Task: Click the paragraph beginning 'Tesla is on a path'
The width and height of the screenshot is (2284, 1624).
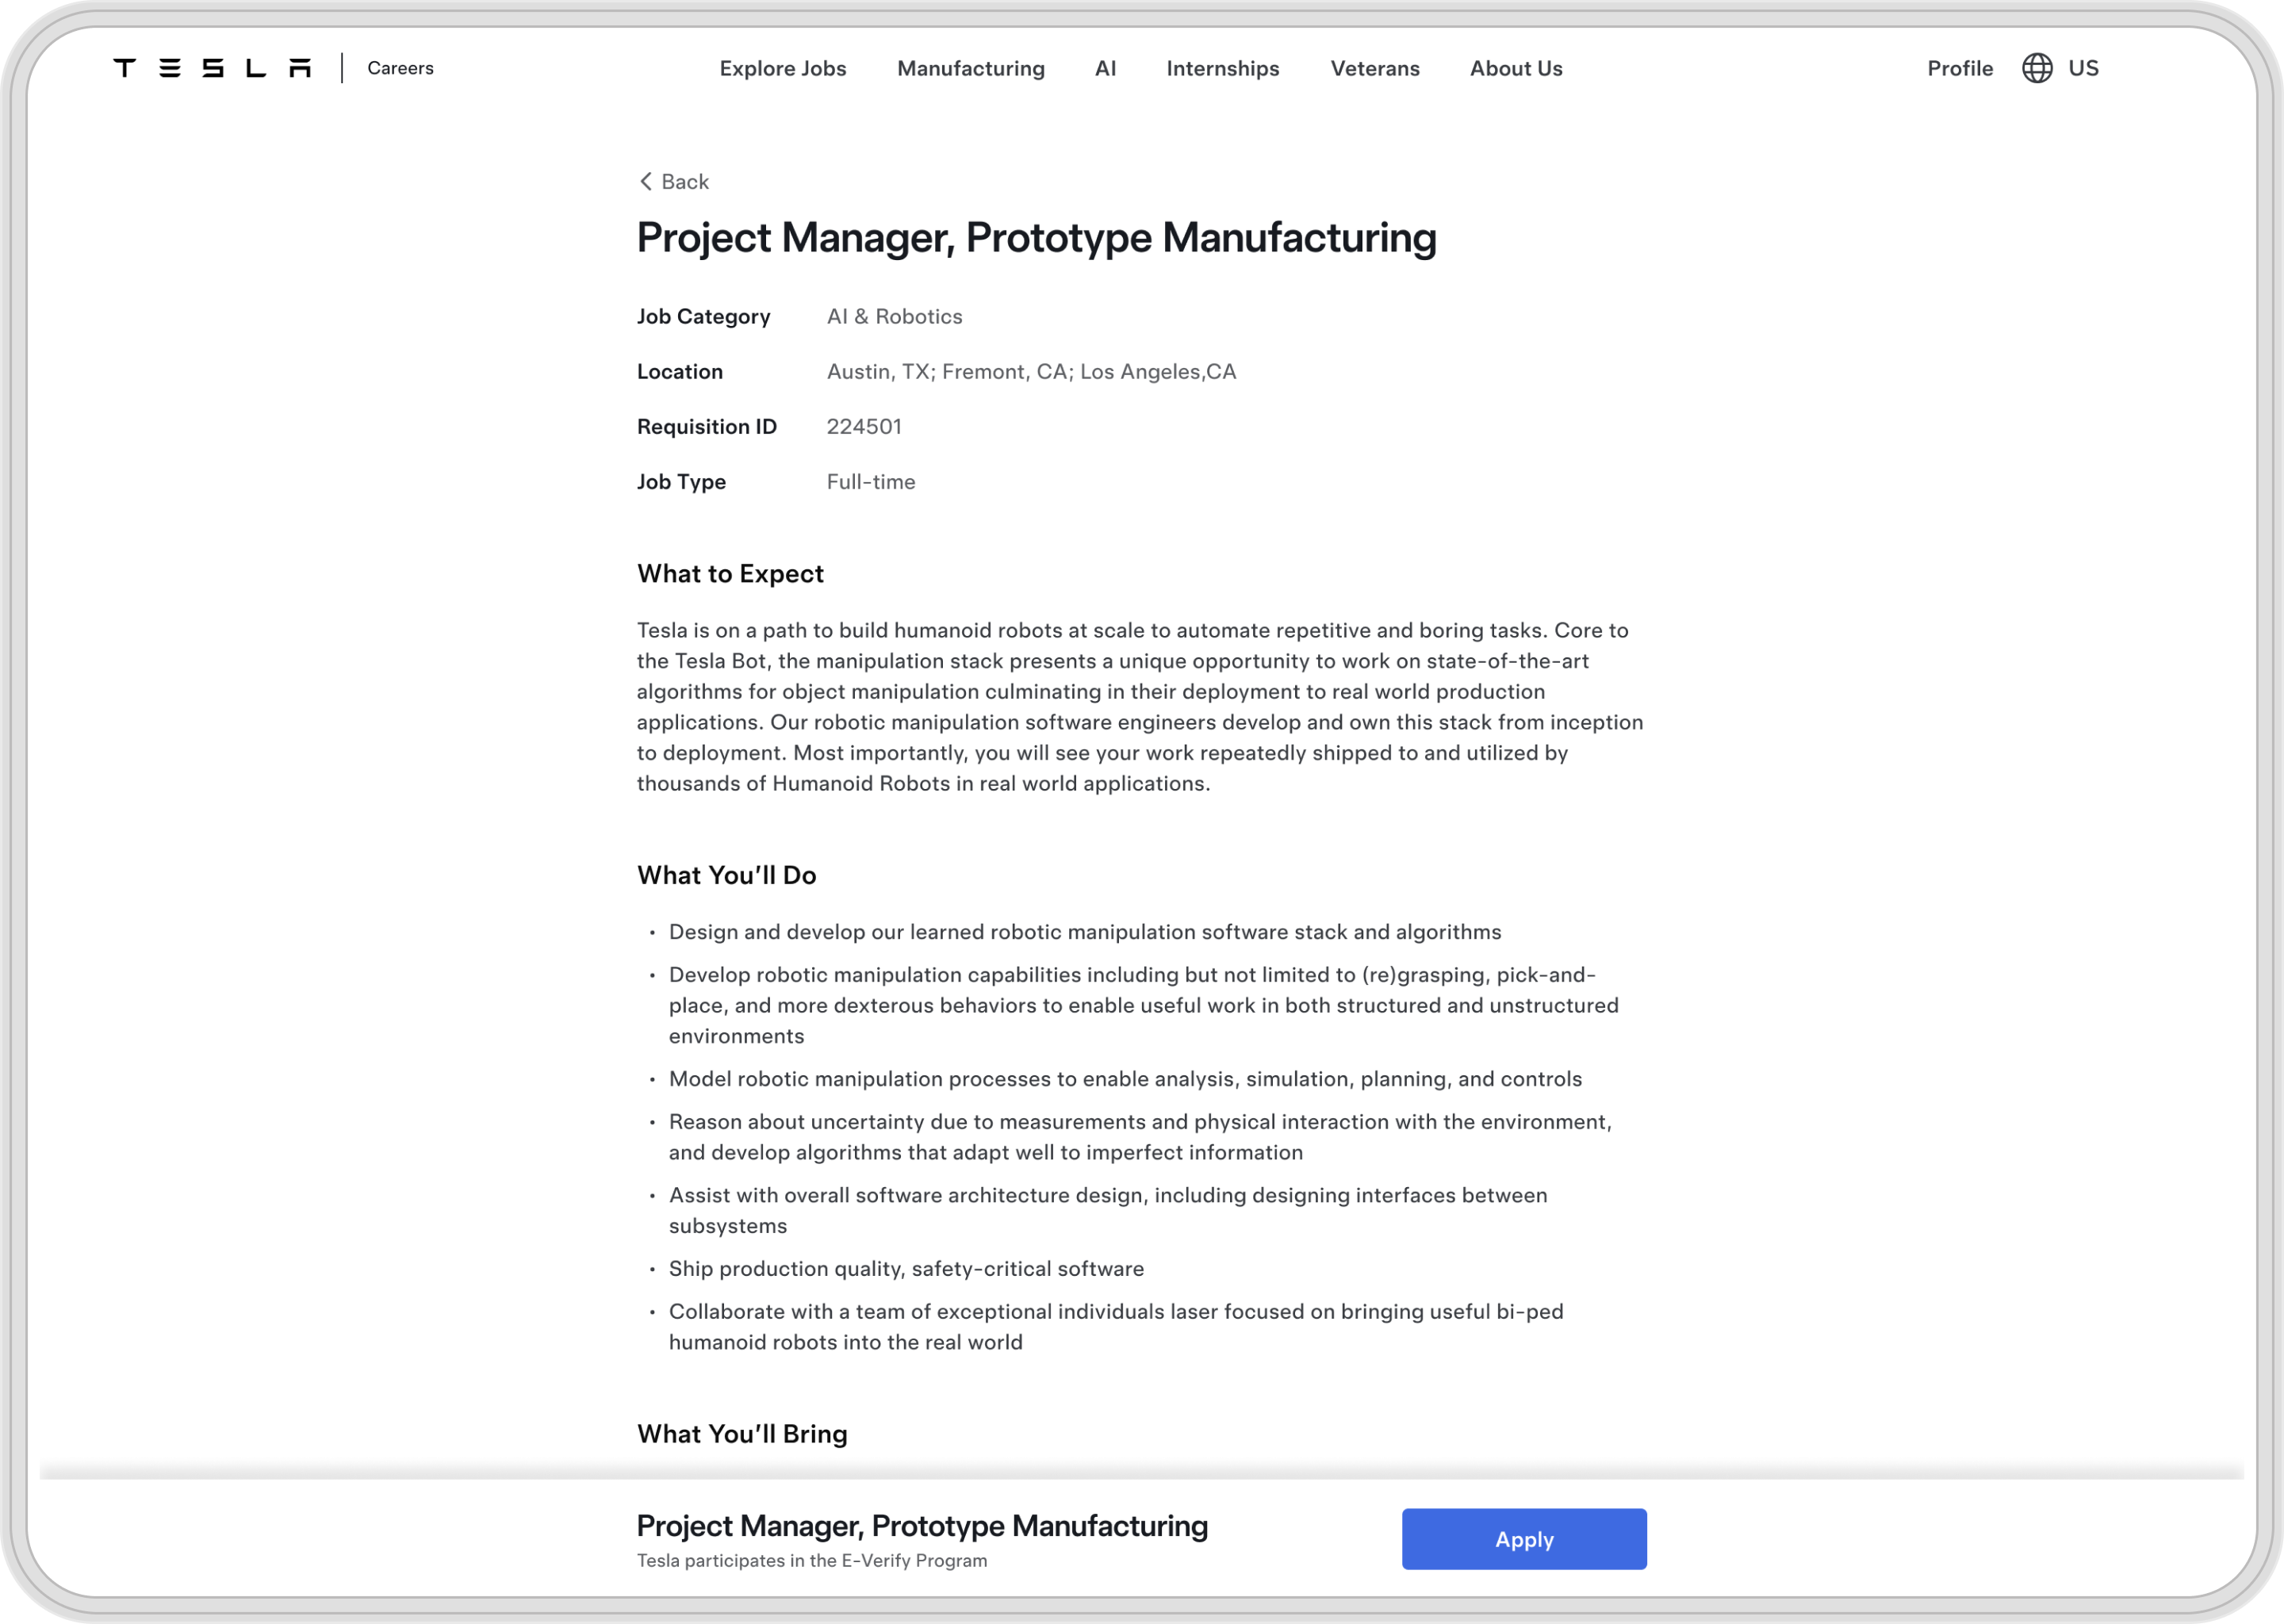Action: (x=1139, y=706)
